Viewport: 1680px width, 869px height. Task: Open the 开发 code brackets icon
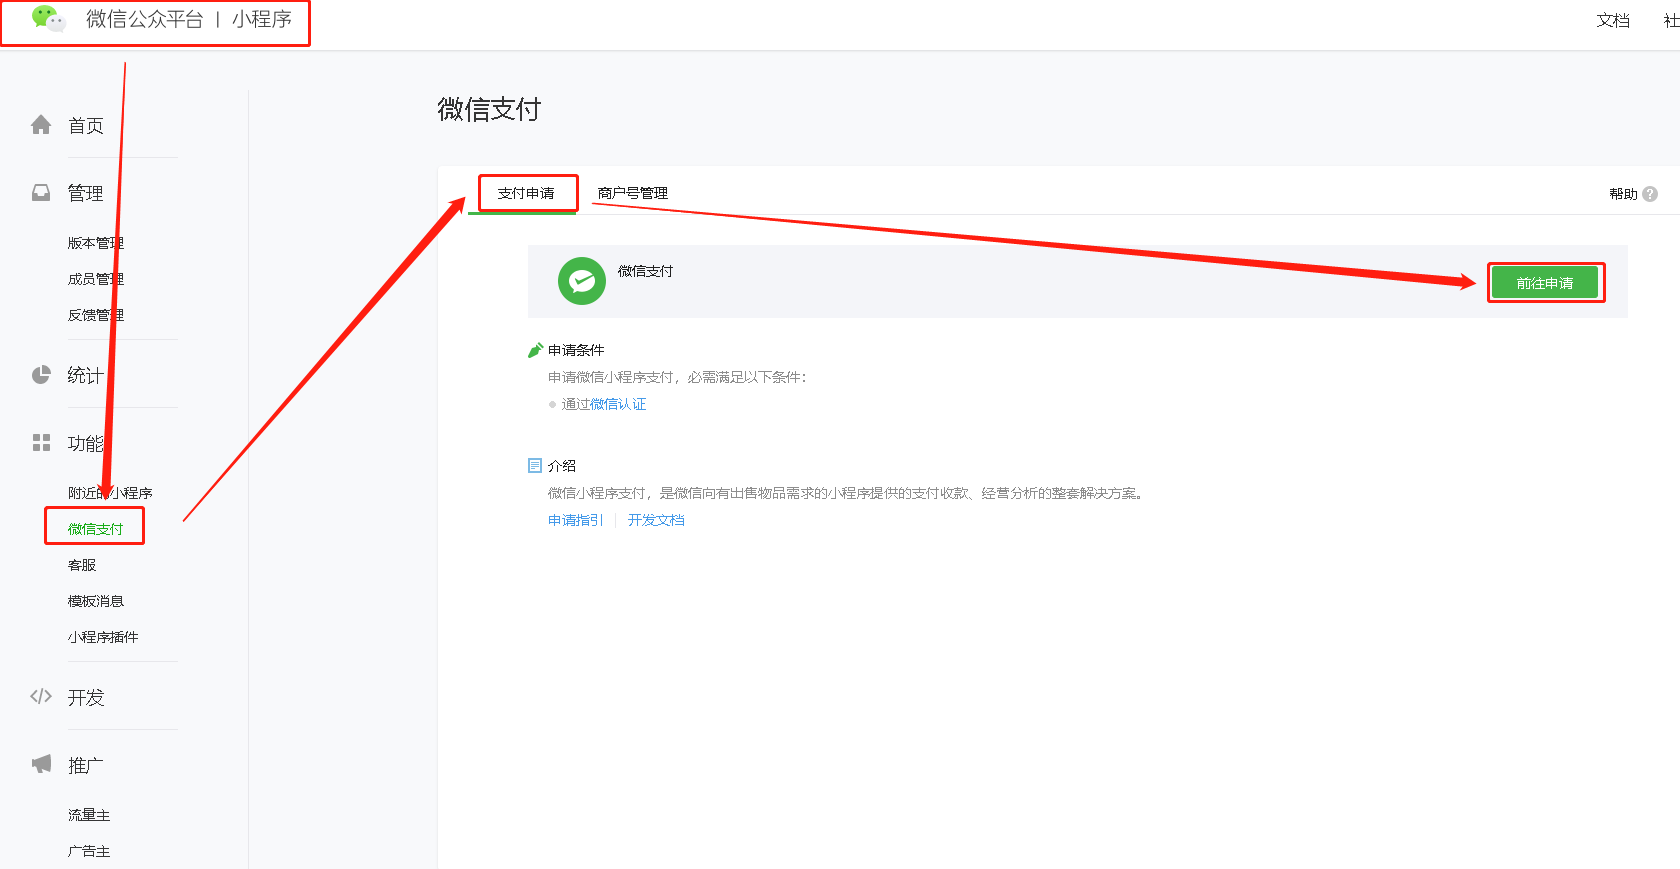coord(41,697)
